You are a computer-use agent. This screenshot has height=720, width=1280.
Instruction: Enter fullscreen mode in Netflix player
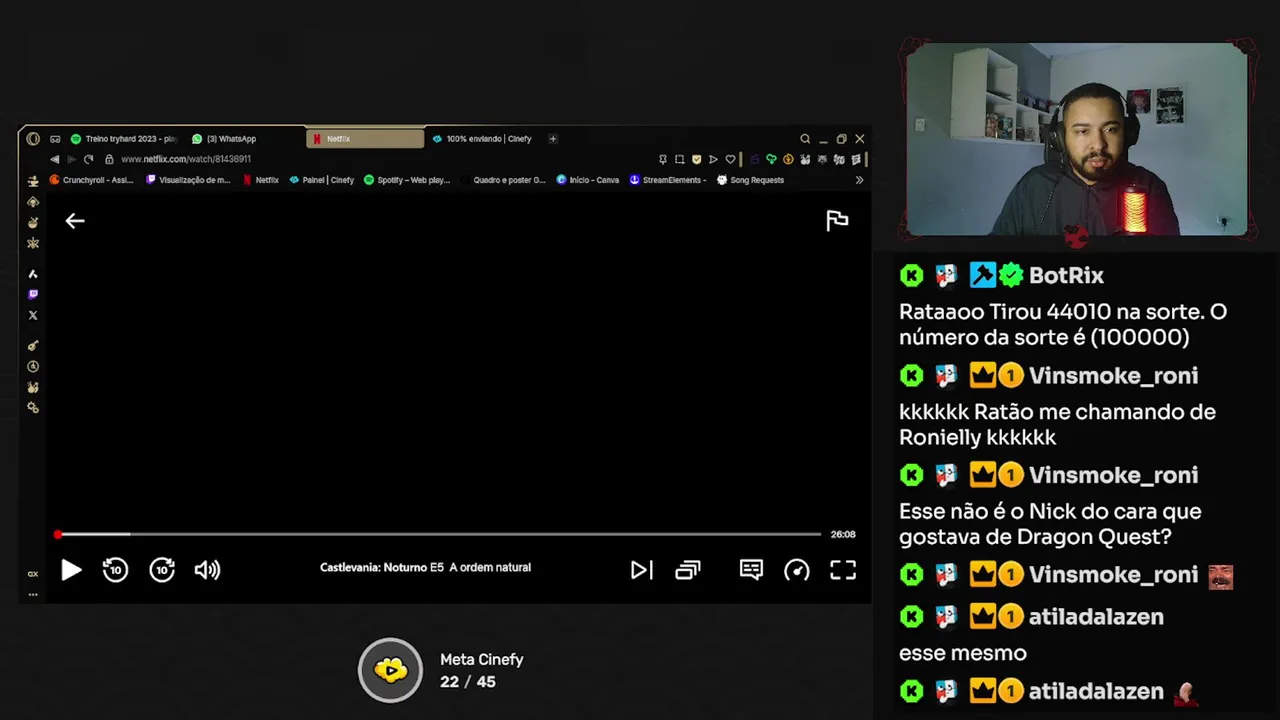843,570
